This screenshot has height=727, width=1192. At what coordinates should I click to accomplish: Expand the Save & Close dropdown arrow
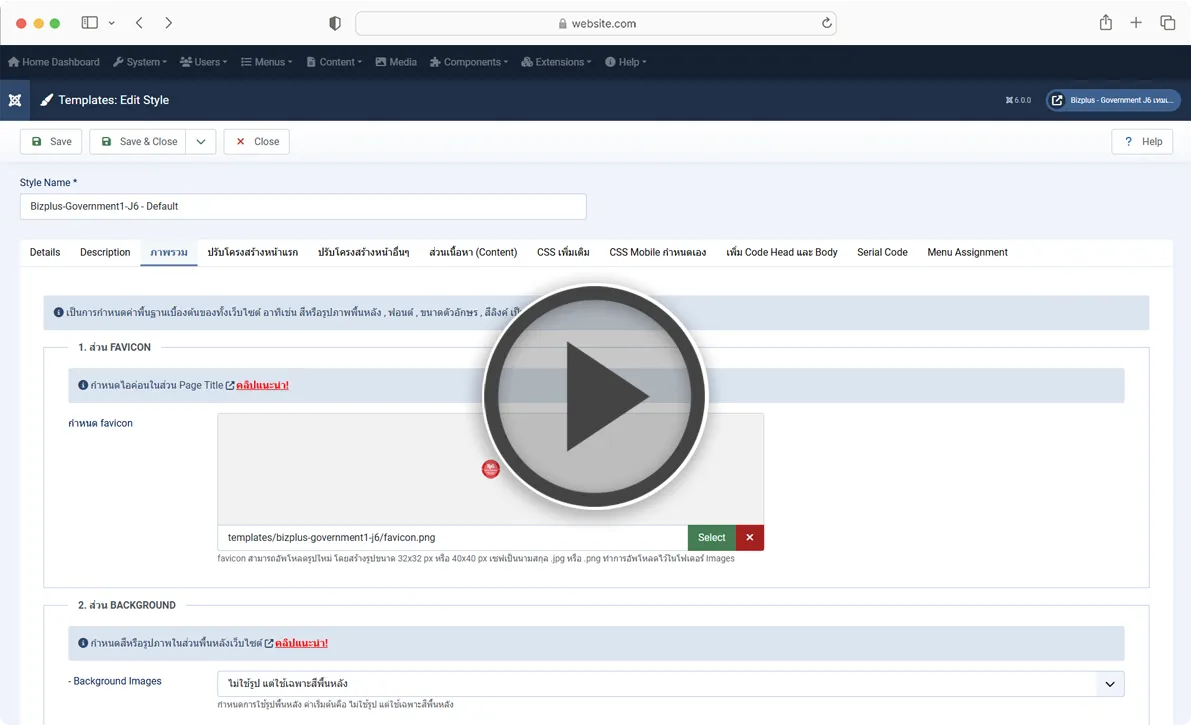(x=201, y=142)
